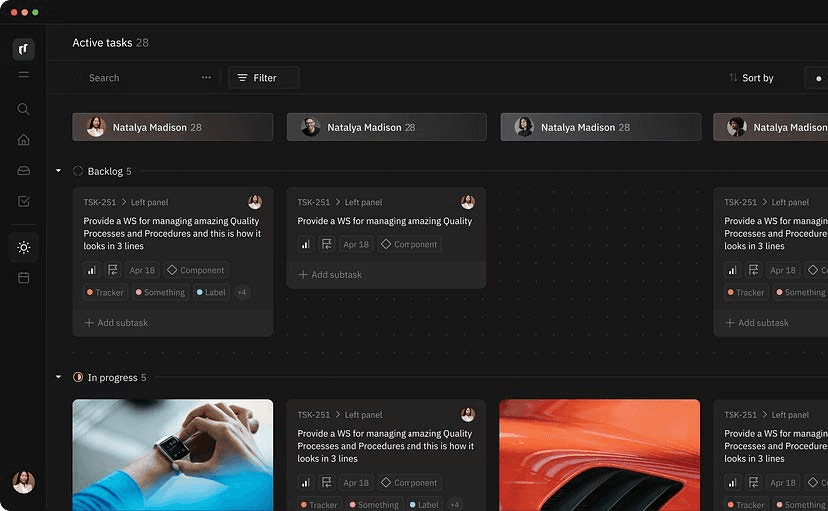Viewport: 828px width, 511px height.
Task: Click the In progress half-circle status icon
Action: click(x=78, y=377)
